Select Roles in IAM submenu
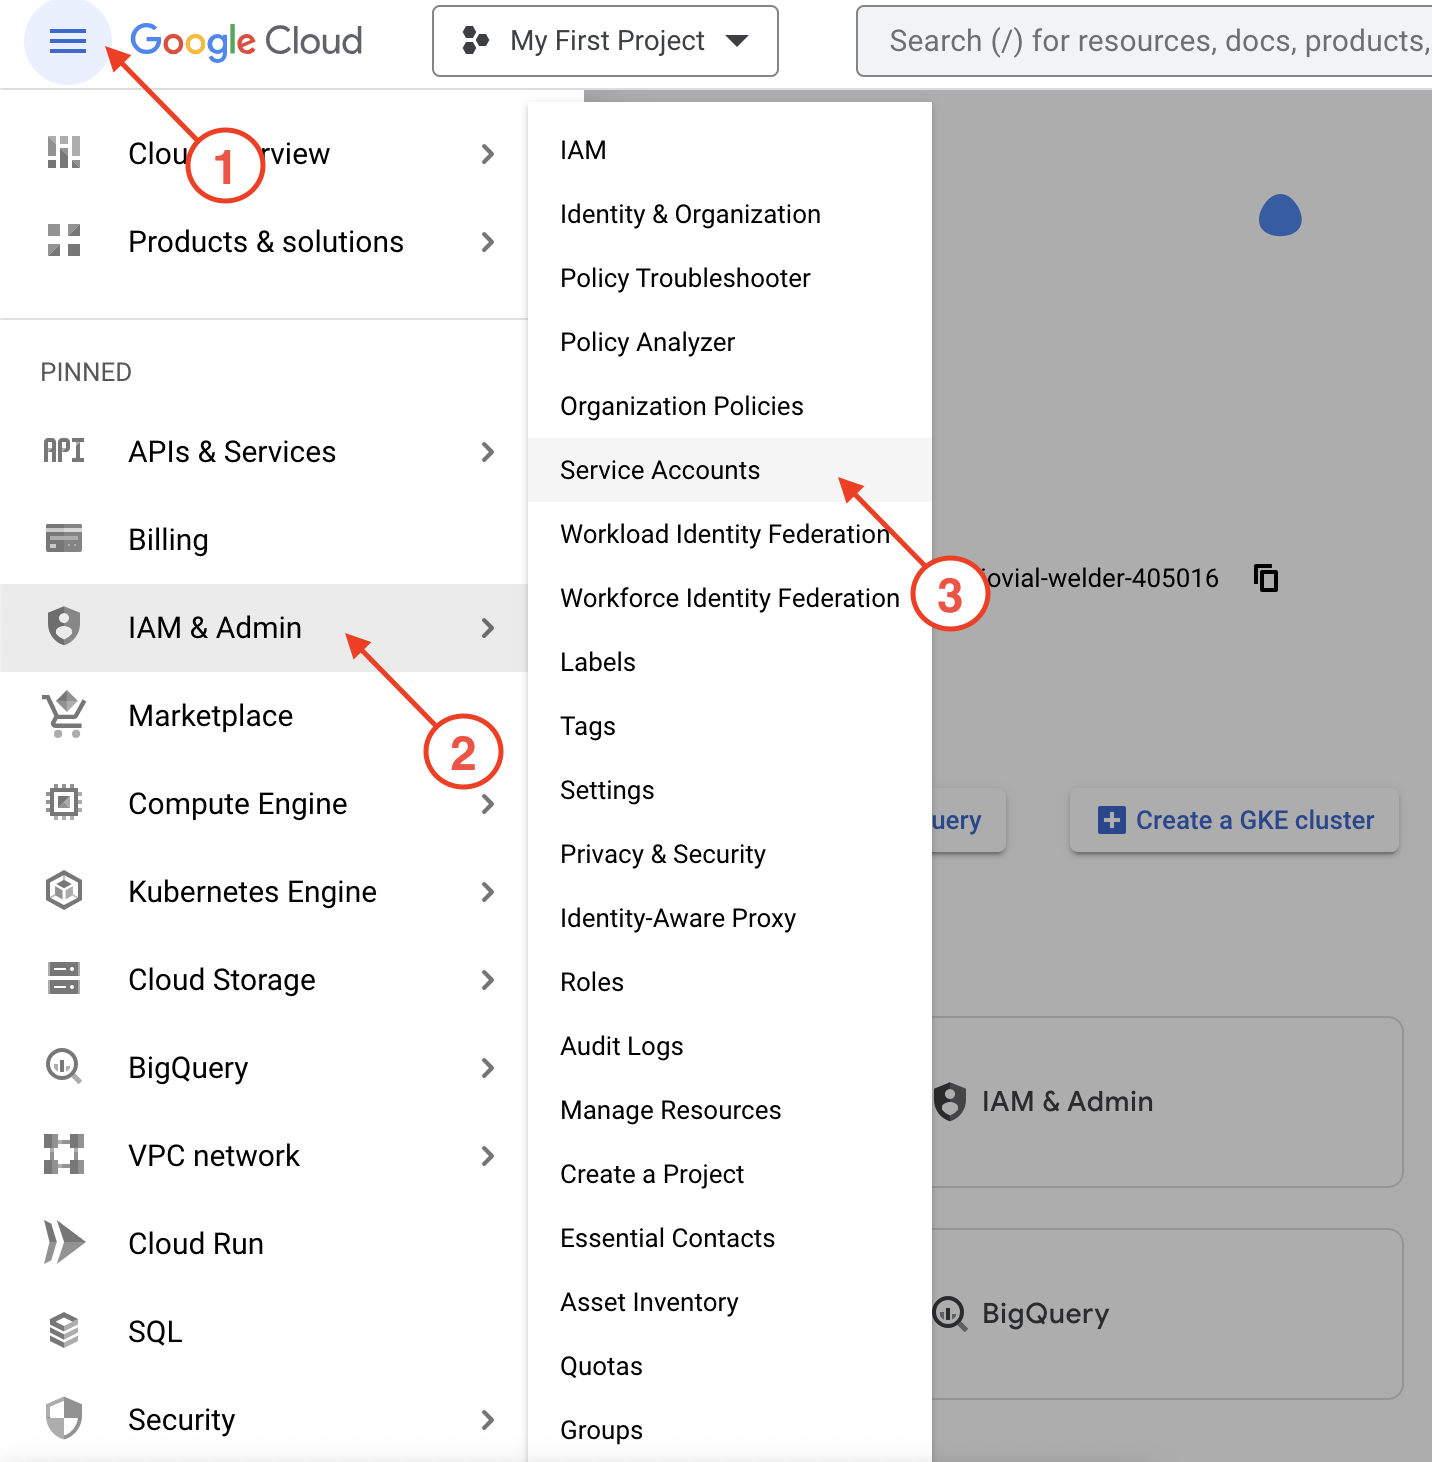The image size is (1432, 1462). pyautogui.click(x=730, y=982)
